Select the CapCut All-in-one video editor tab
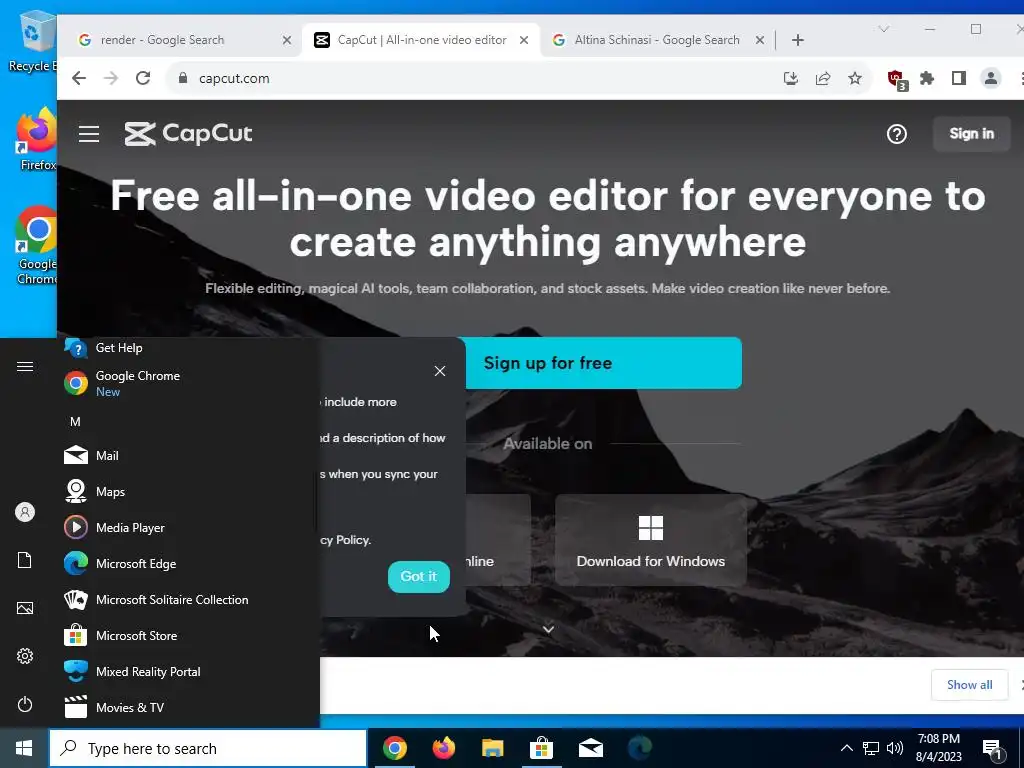 click(x=421, y=40)
